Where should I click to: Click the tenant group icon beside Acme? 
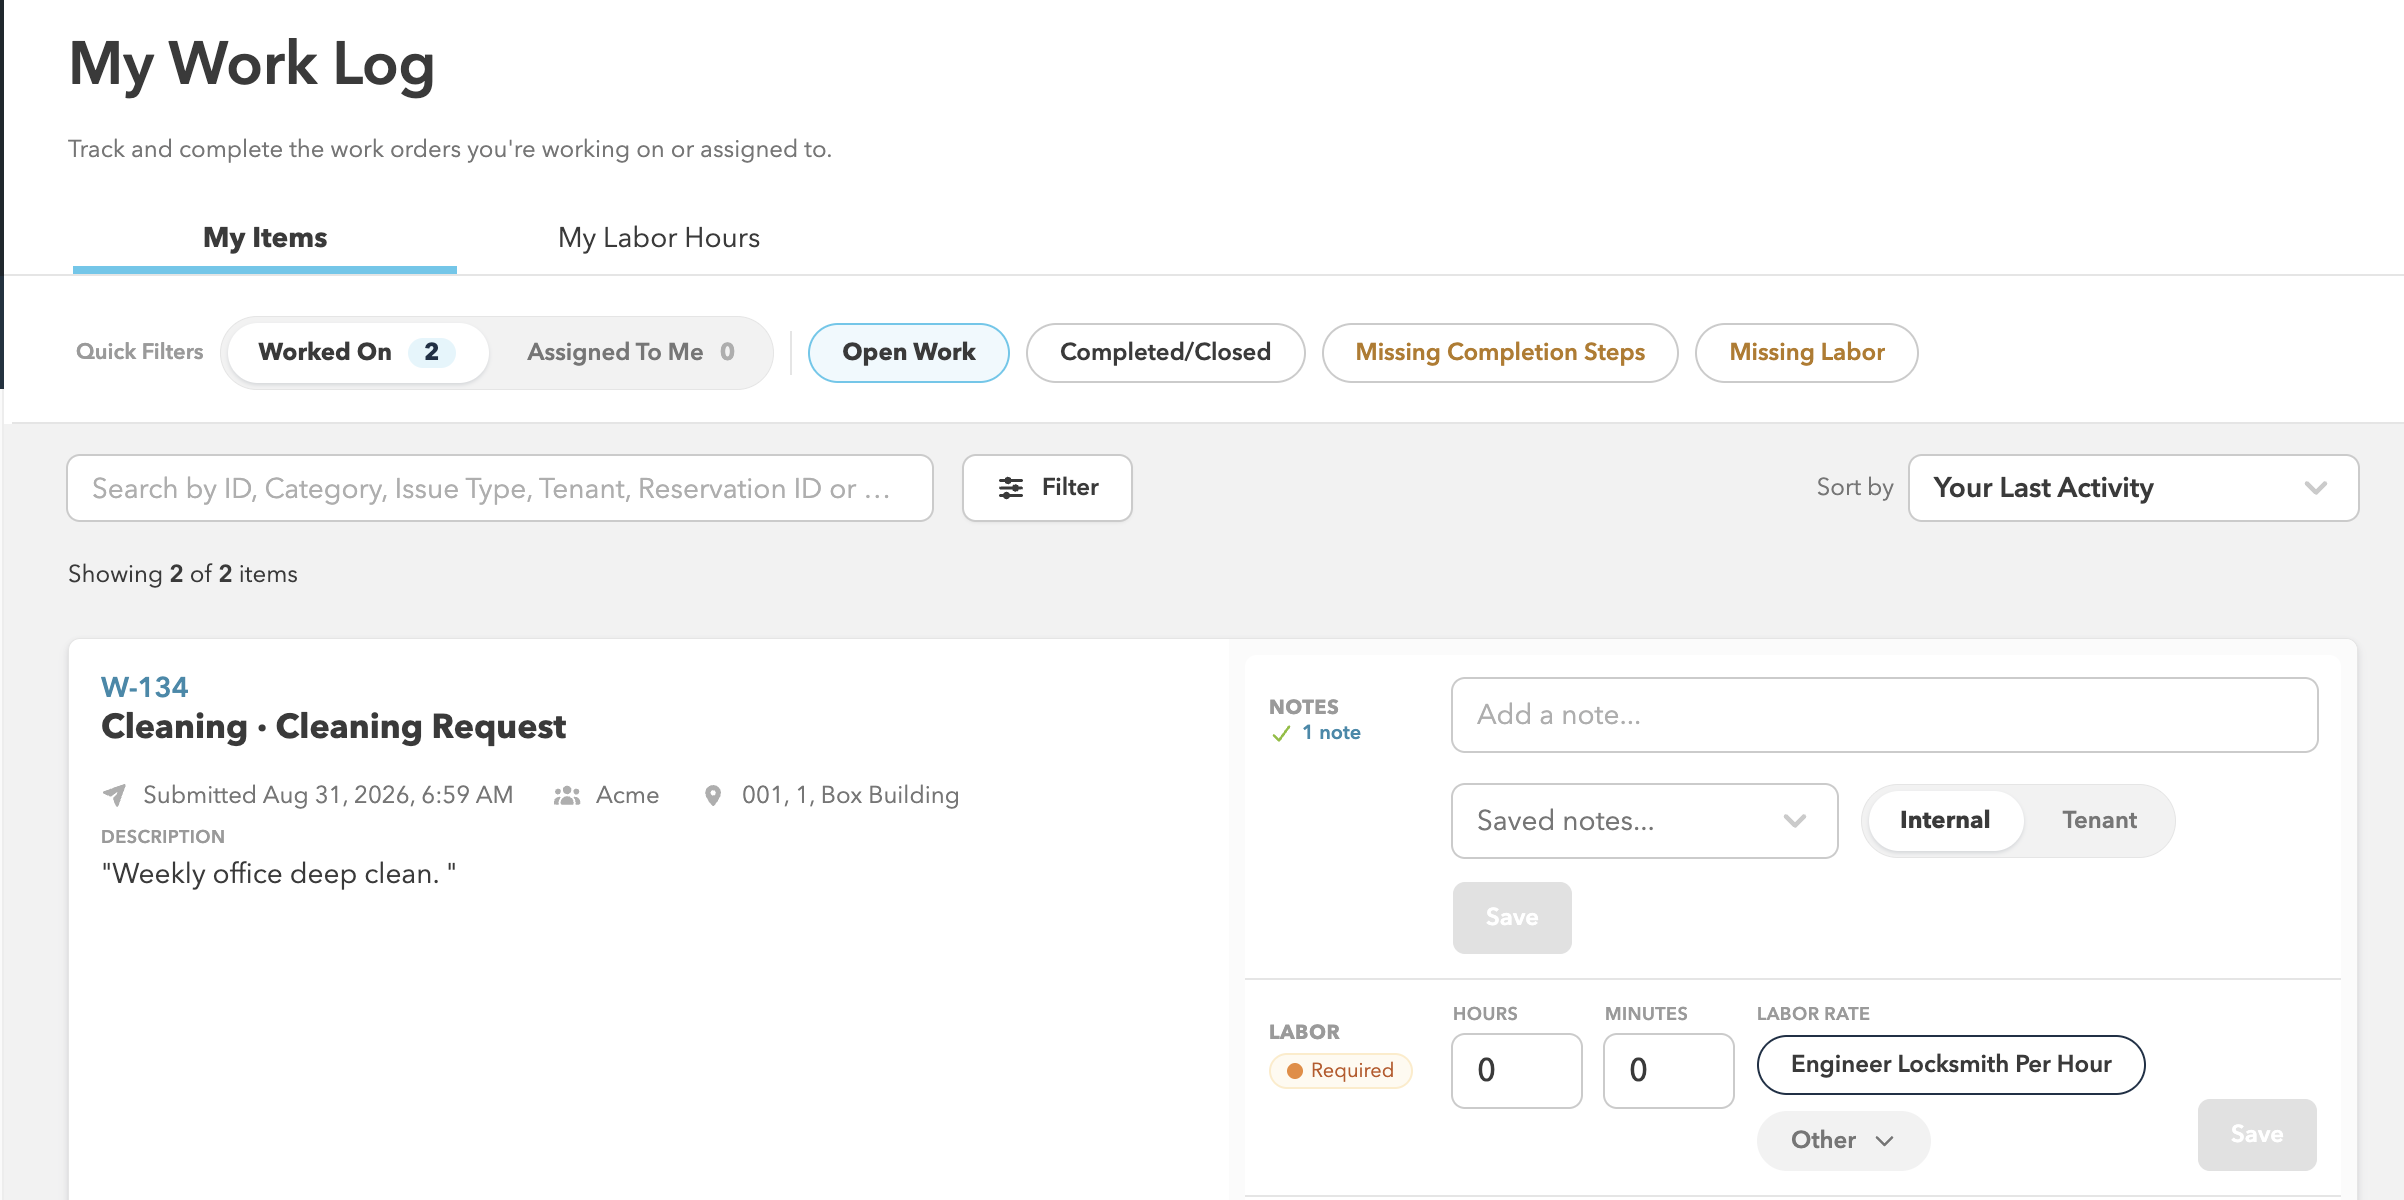tap(567, 795)
